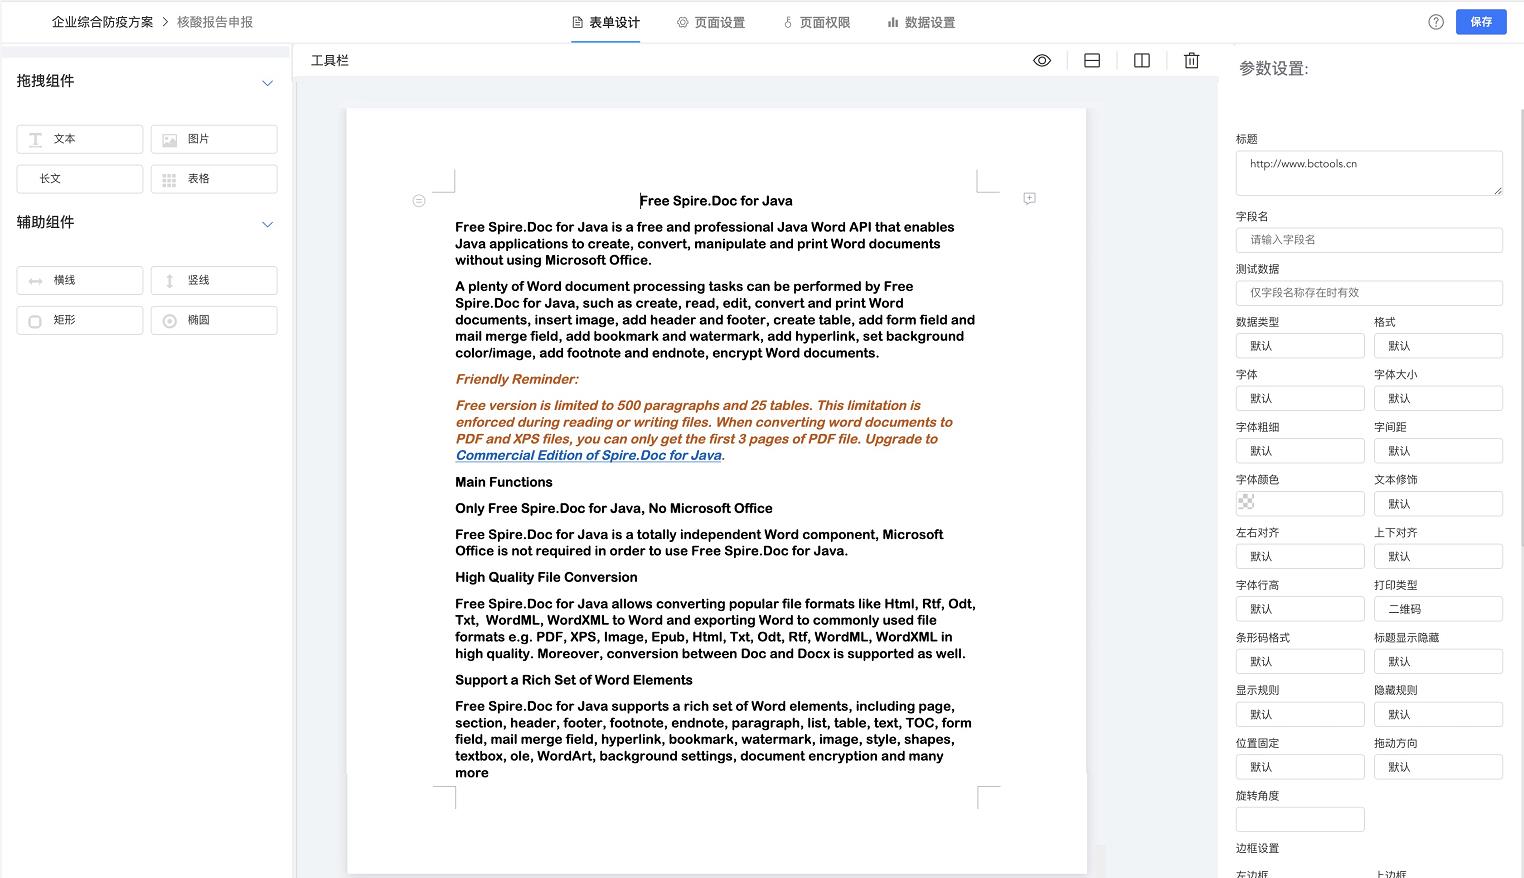1524x878 pixels.
Task: Click the help question mark icon
Action: point(1436,22)
